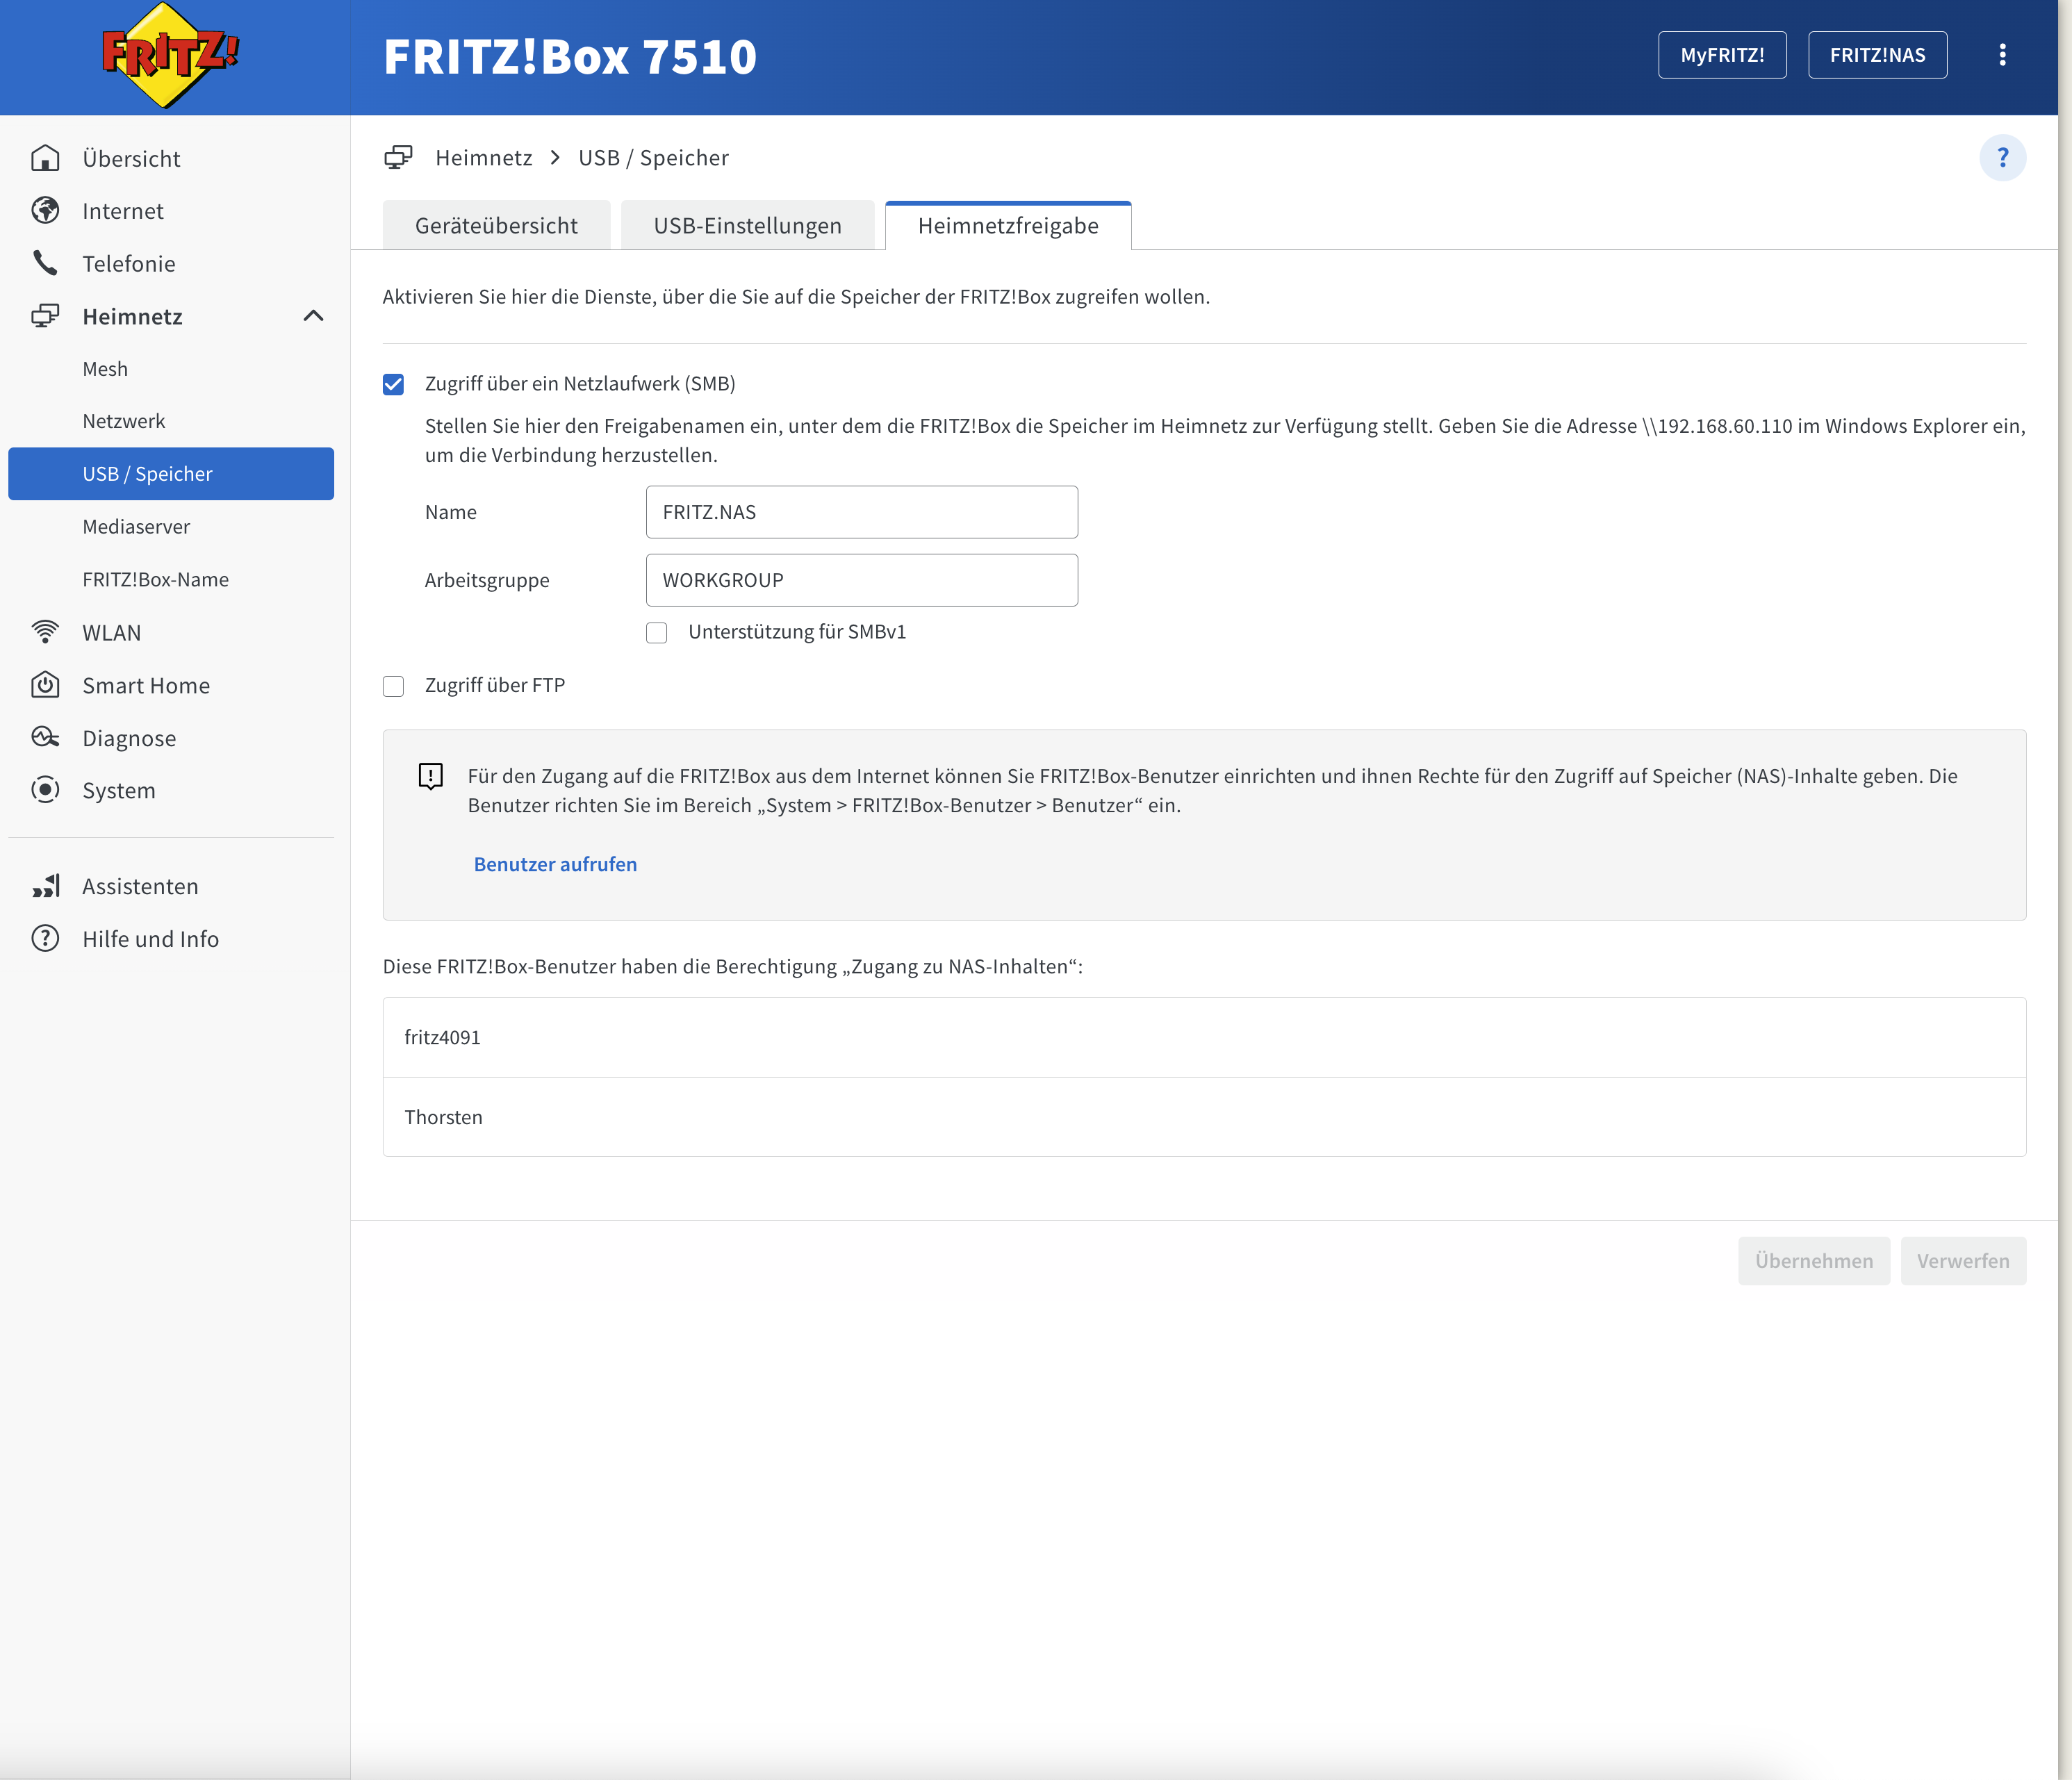Click the Telefonie phone icon
The width and height of the screenshot is (2072, 1780).
(x=45, y=263)
